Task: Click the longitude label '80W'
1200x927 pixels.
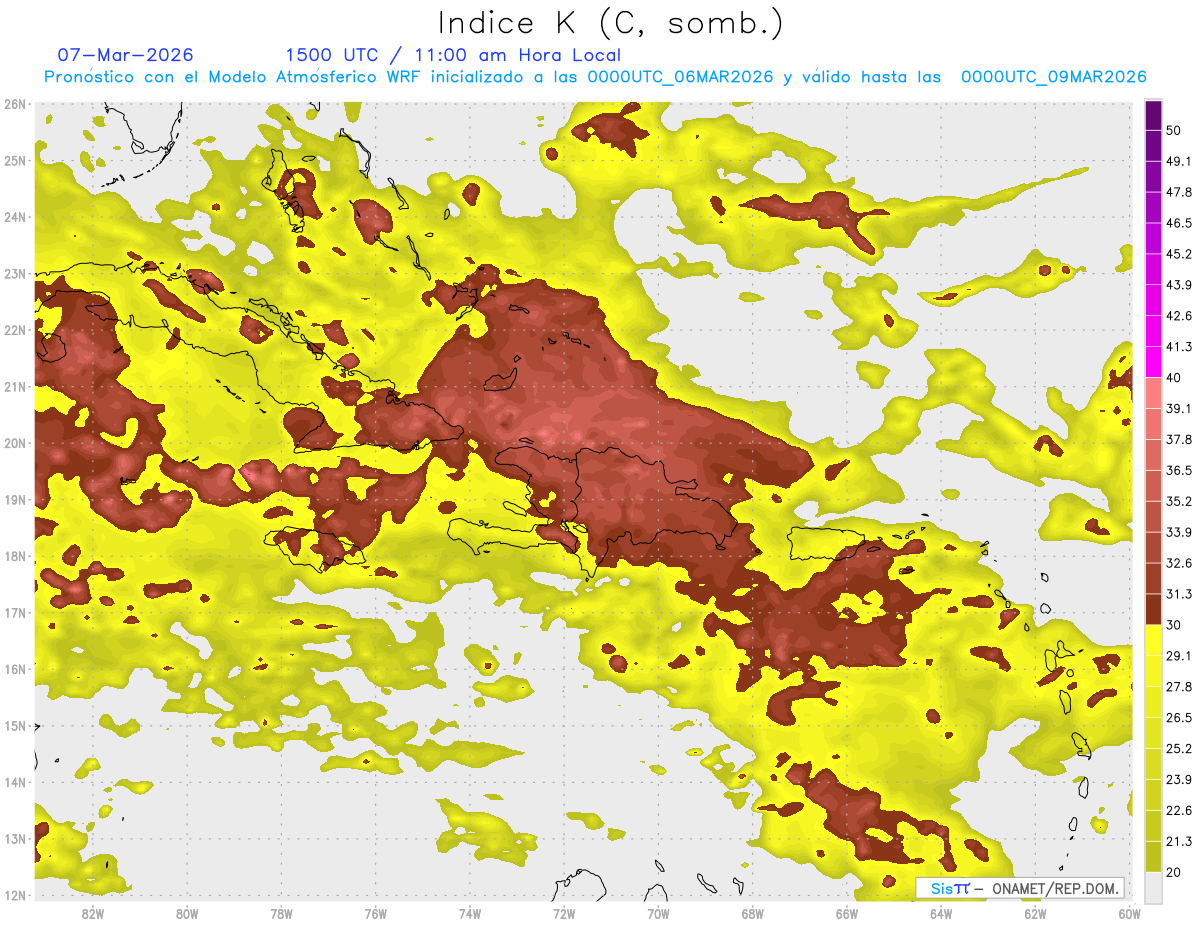Action: [x=187, y=914]
